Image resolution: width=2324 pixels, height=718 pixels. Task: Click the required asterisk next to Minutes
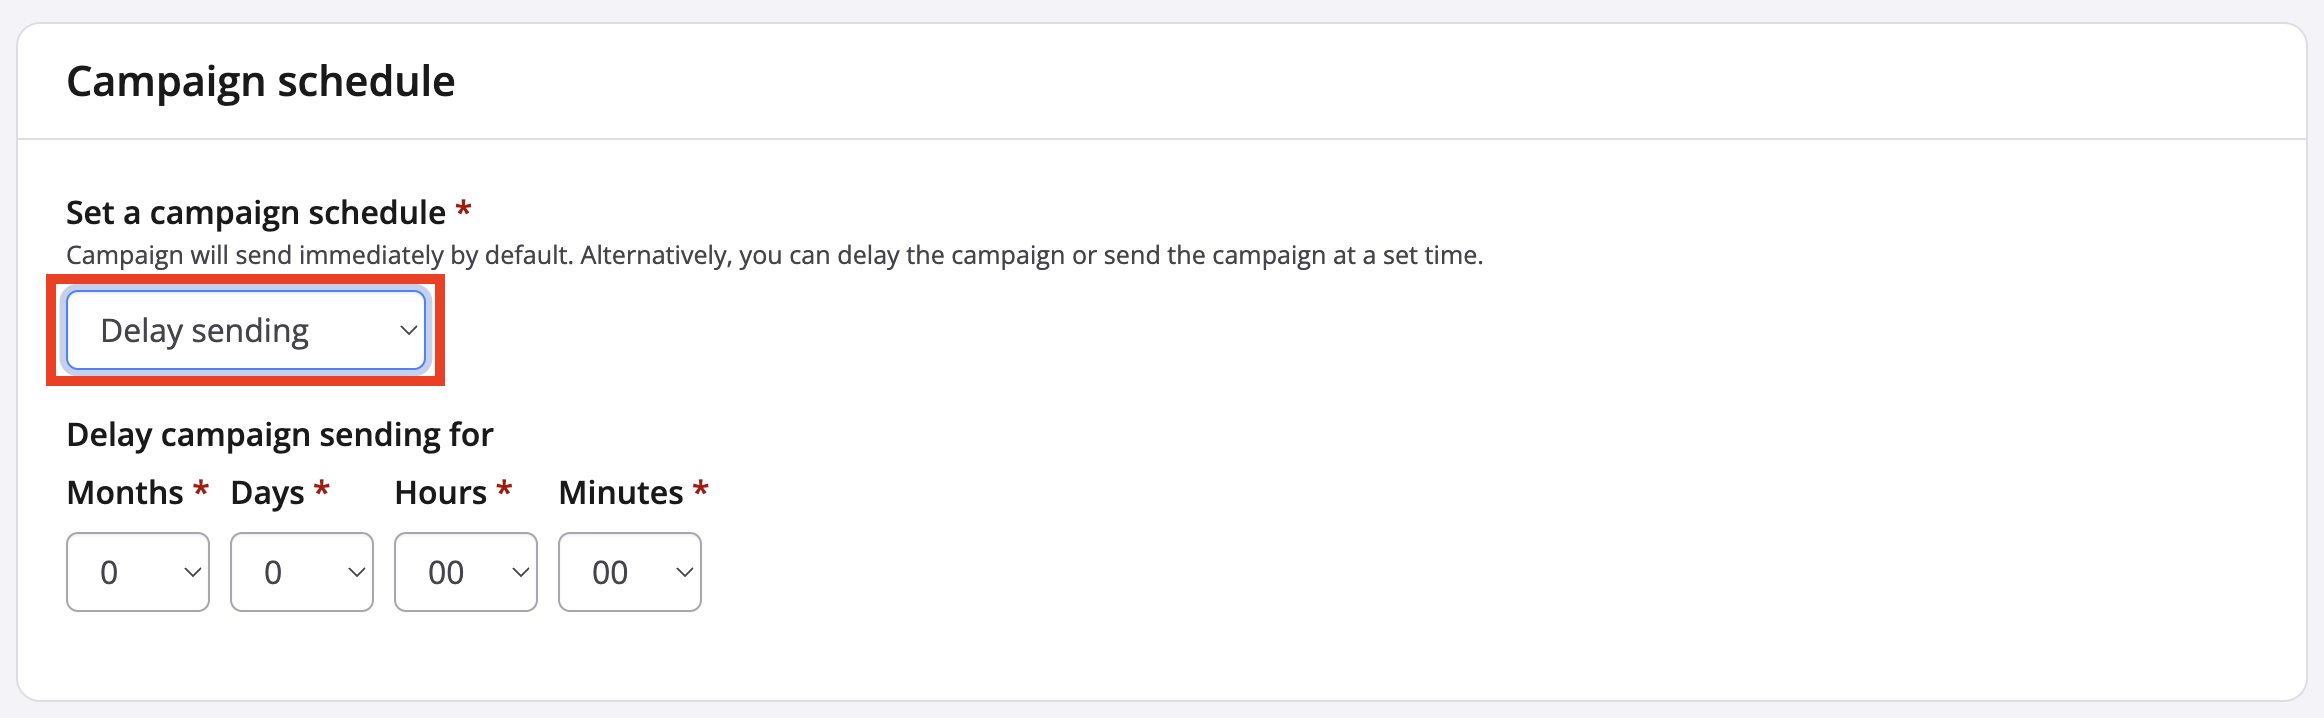point(701,490)
